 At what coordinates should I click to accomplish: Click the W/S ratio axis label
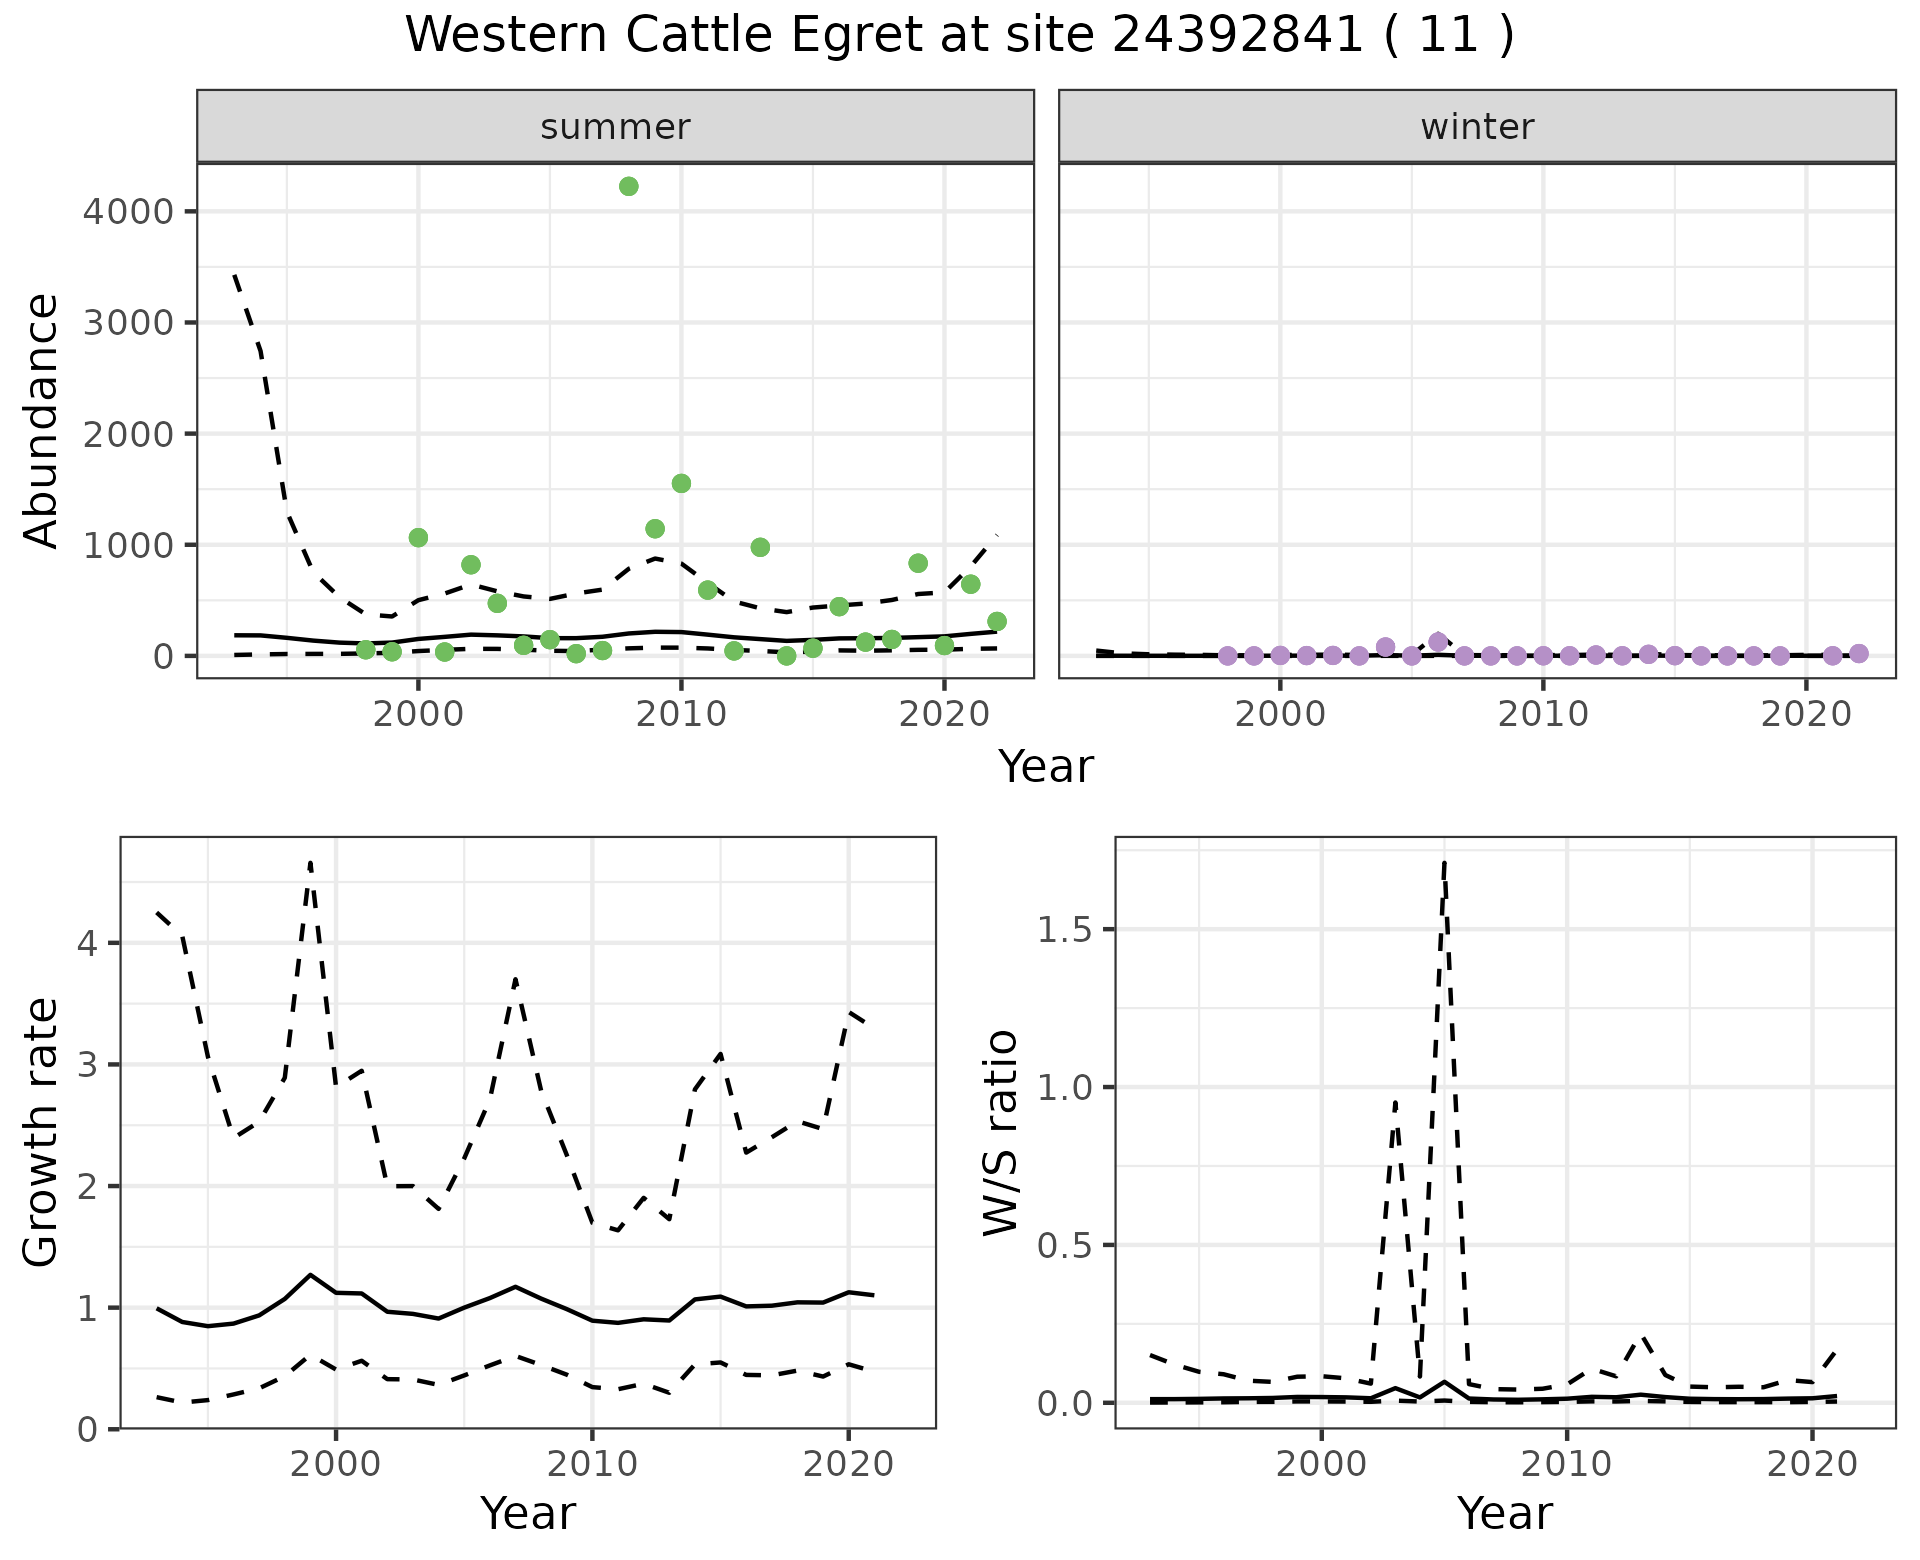(x=1000, y=1132)
